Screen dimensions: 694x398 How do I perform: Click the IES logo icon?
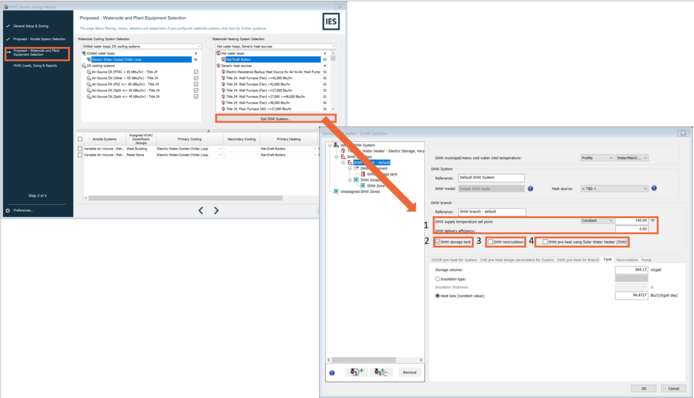[331, 21]
